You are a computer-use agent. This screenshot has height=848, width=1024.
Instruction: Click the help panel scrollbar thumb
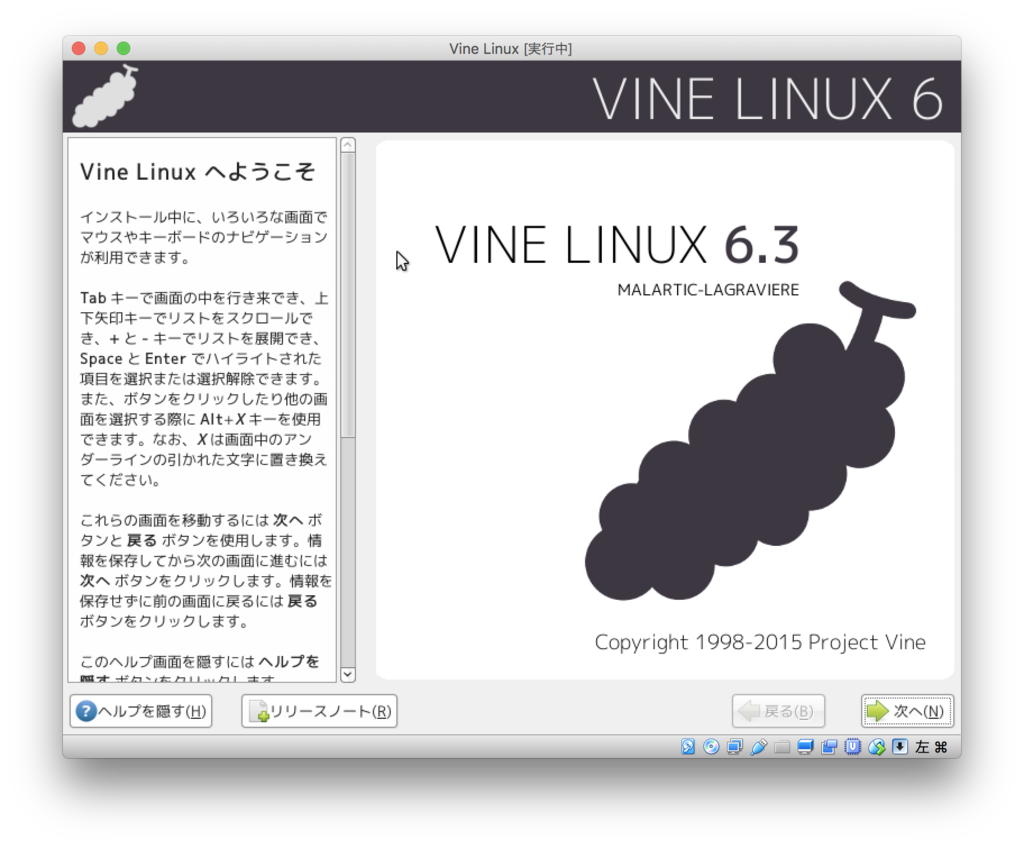pos(348,295)
